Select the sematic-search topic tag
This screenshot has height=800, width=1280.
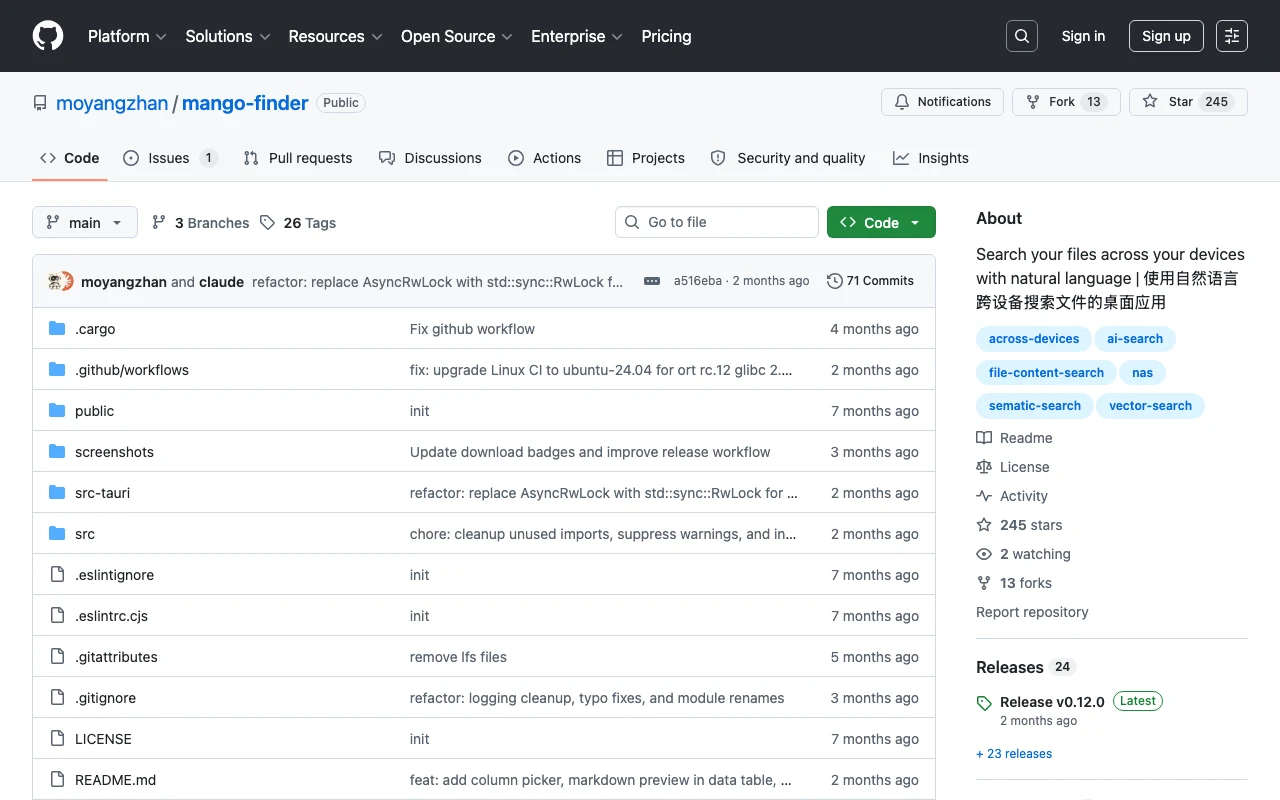click(1035, 406)
